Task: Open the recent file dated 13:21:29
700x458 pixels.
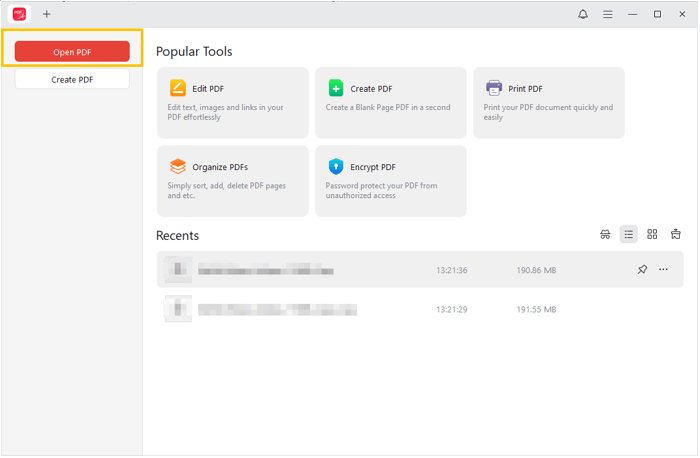Action: click(420, 309)
